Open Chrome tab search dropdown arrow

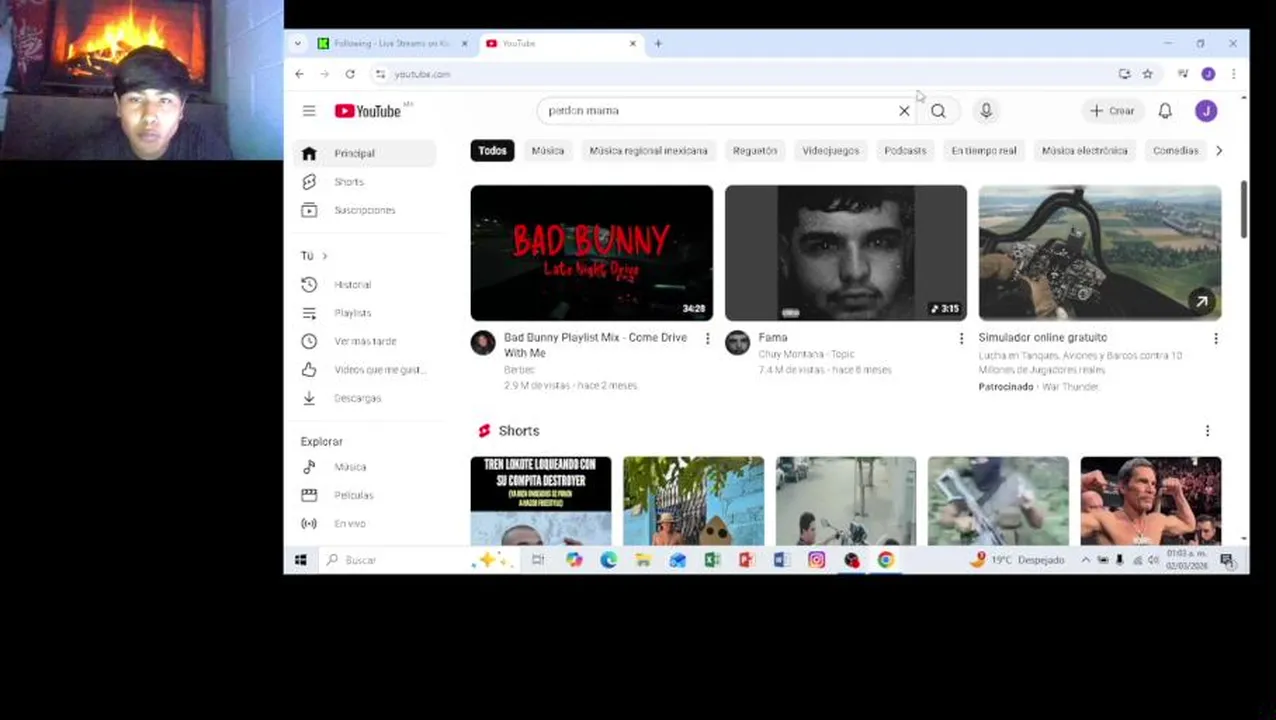point(298,44)
